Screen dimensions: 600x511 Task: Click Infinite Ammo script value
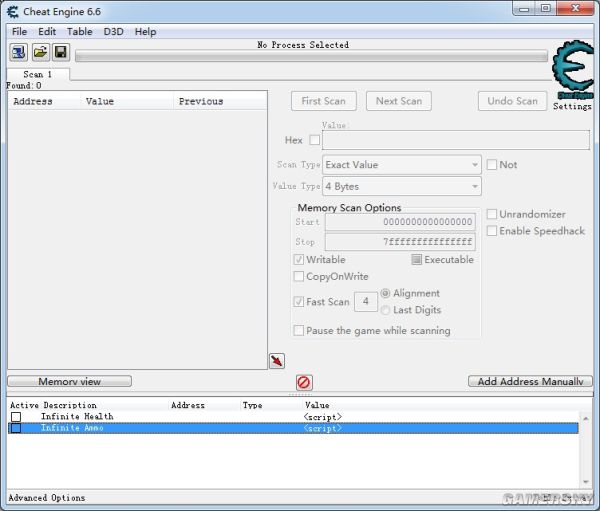point(323,428)
